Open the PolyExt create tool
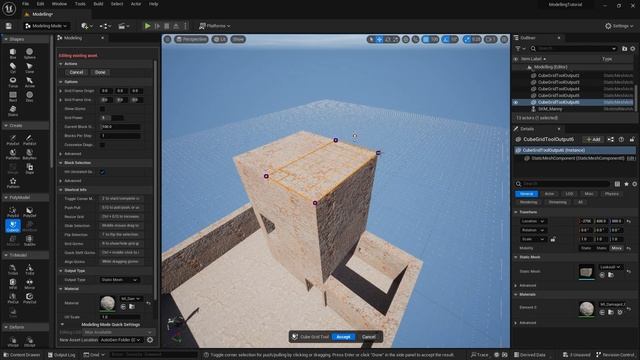This screenshot has height=360, width=640. click(x=13, y=140)
